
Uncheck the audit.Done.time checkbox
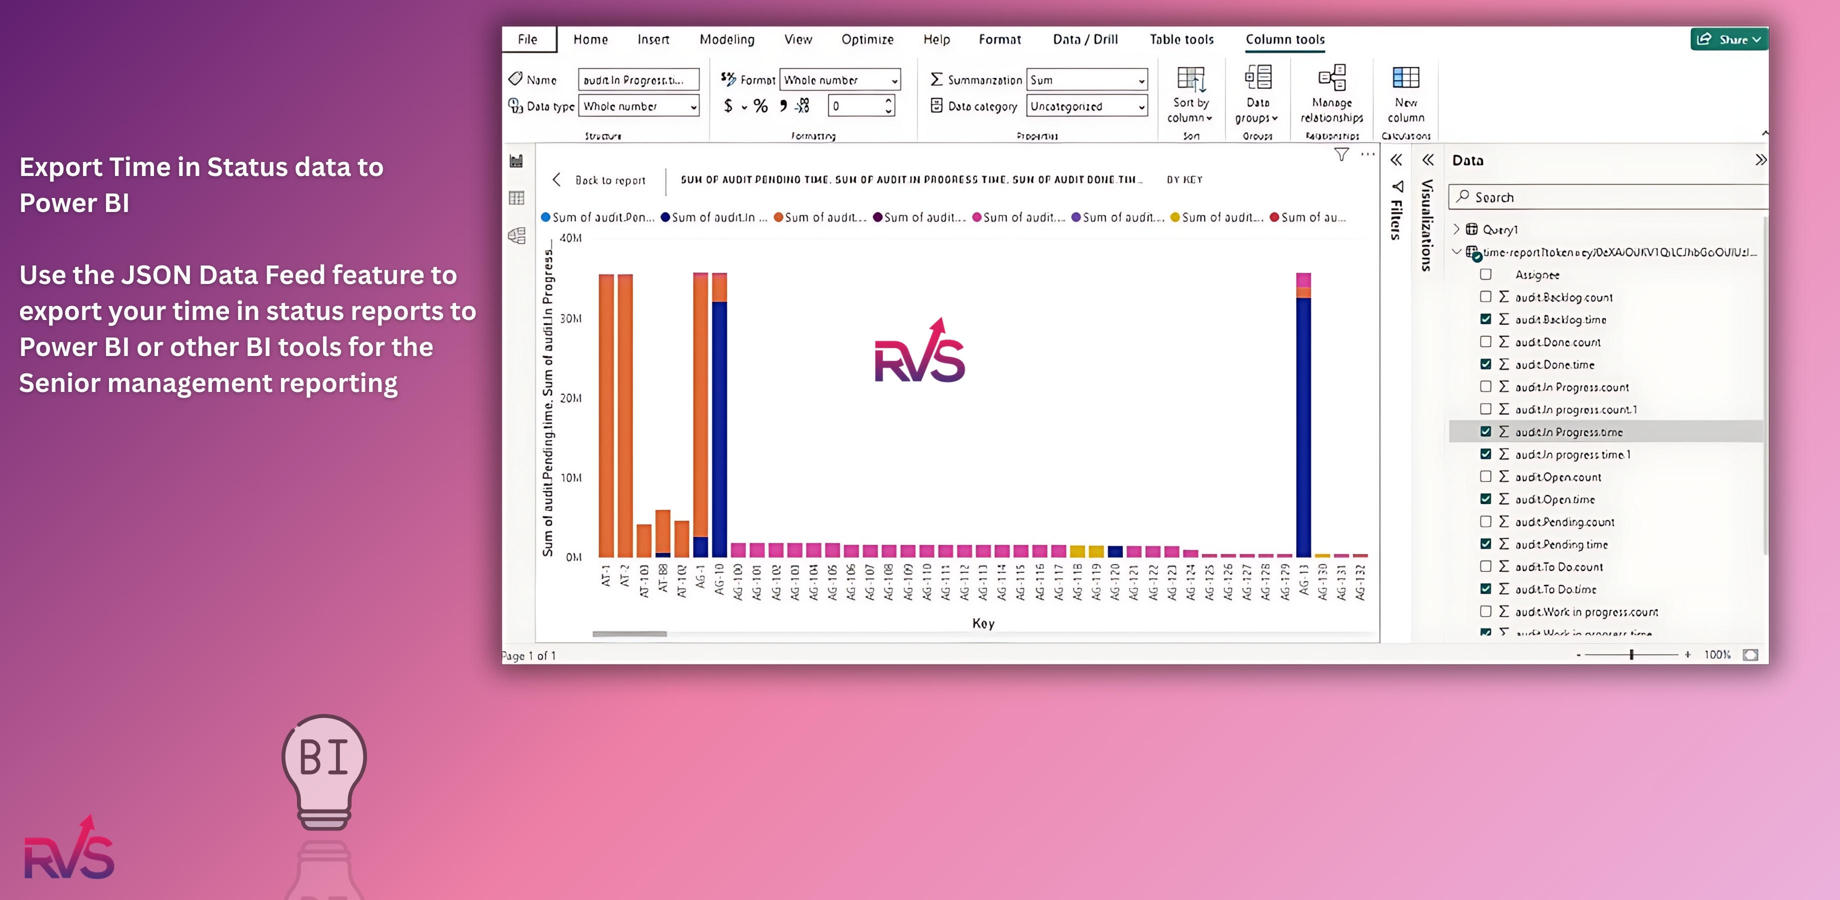pyautogui.click(x=1486, y=364)
